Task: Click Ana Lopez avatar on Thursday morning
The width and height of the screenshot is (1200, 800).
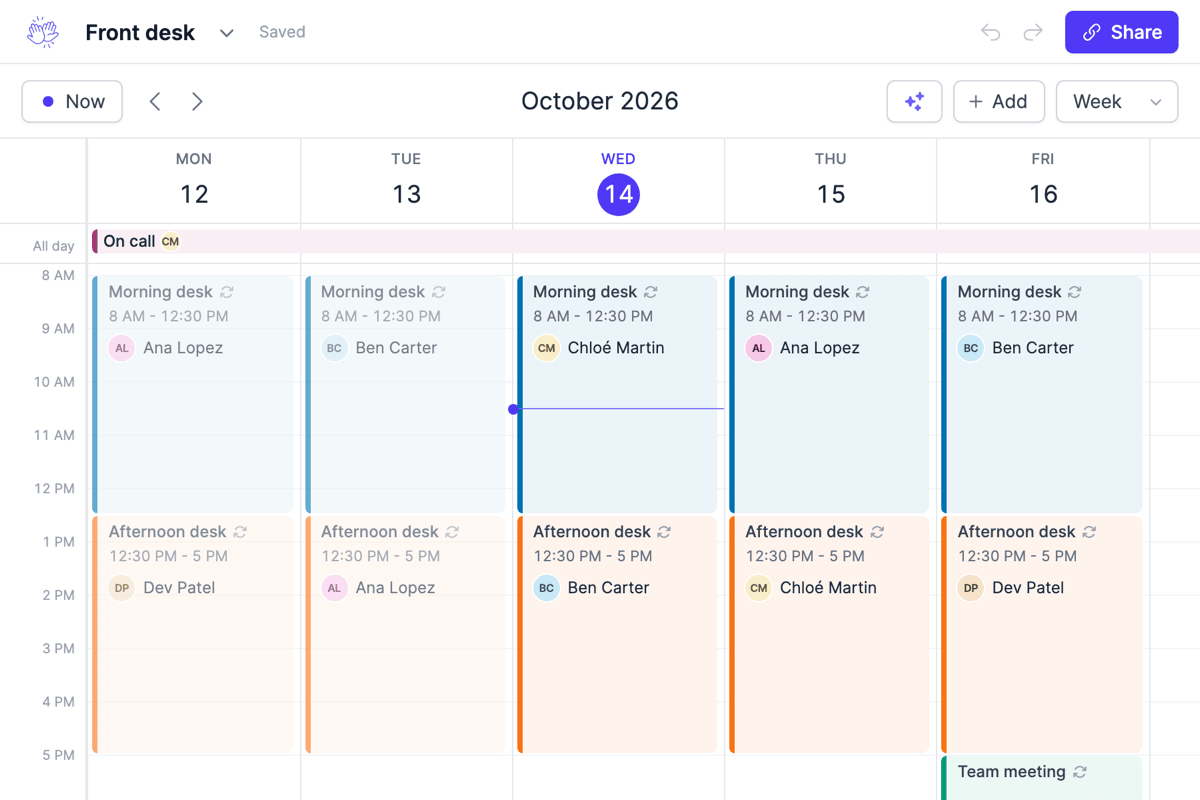Action: 758,348
